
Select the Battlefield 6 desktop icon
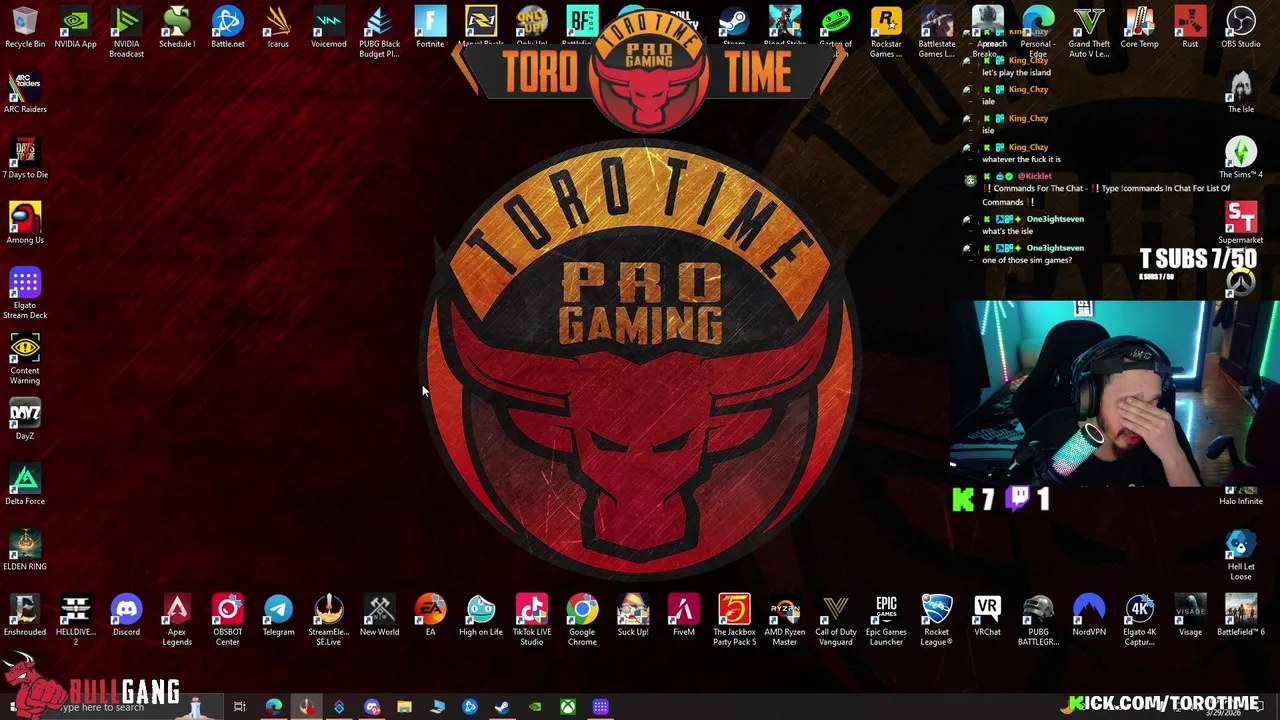1241,616
